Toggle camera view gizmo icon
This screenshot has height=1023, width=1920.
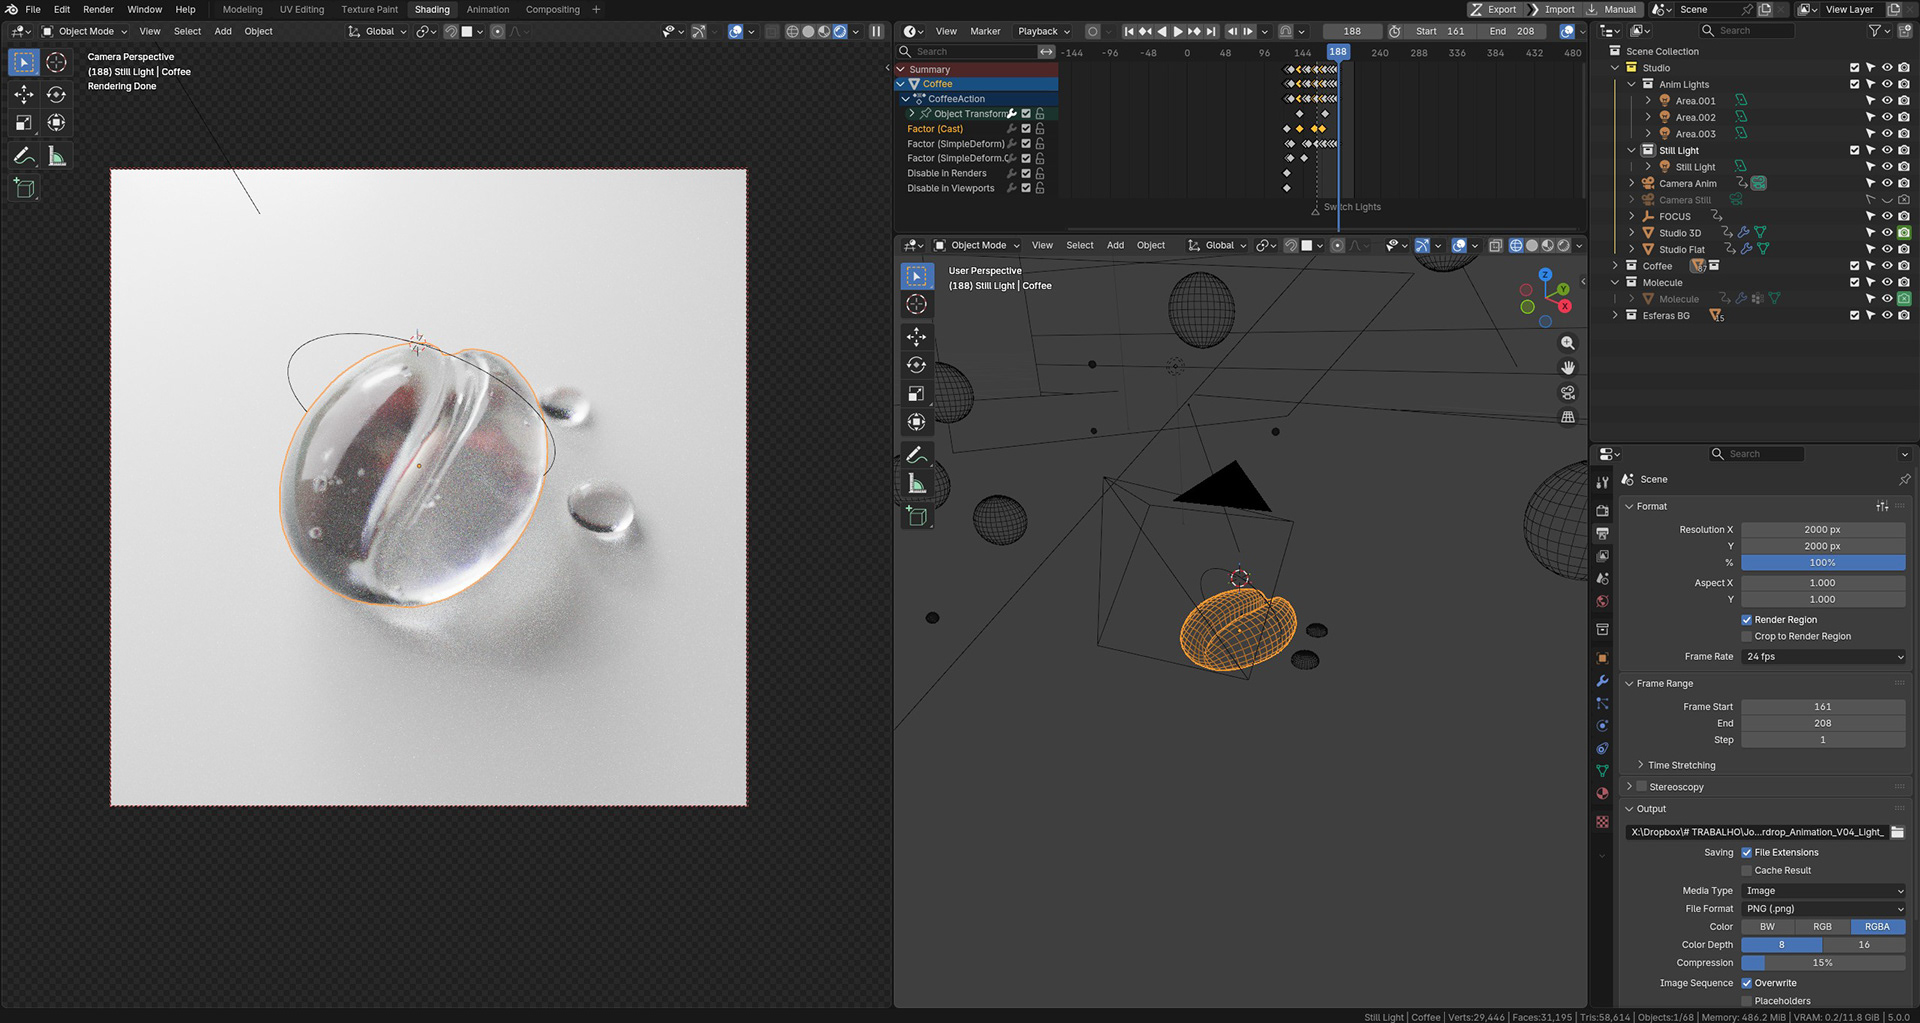tap(1567, 393)
